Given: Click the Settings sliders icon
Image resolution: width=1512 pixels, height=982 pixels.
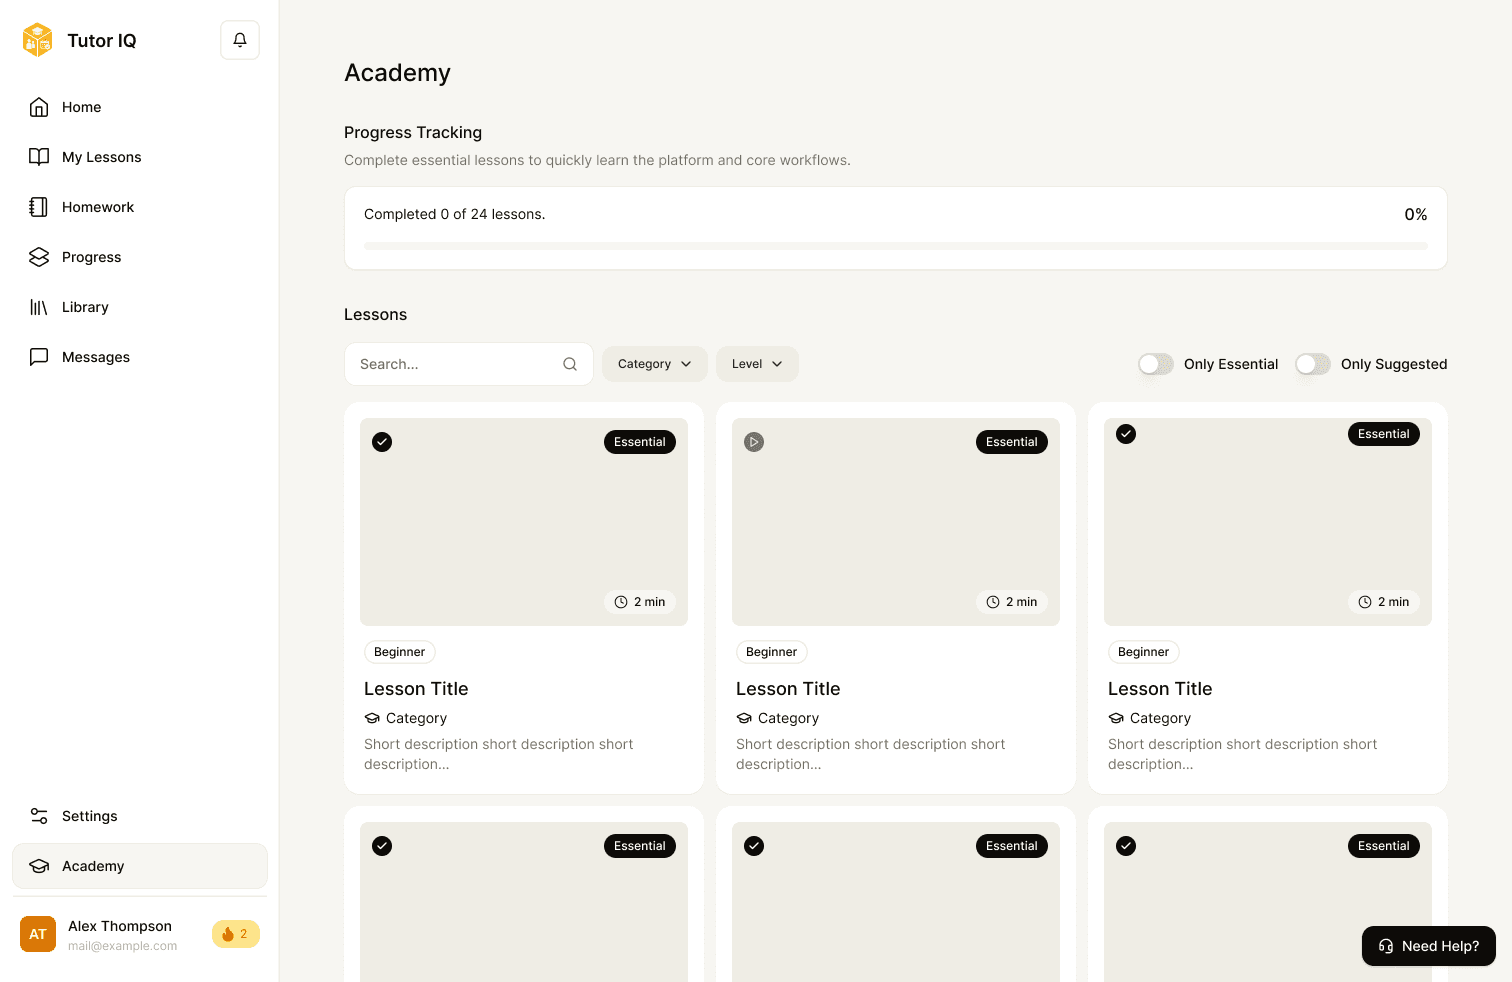Looking at the screenshot, I should click(x=39, y=816).
